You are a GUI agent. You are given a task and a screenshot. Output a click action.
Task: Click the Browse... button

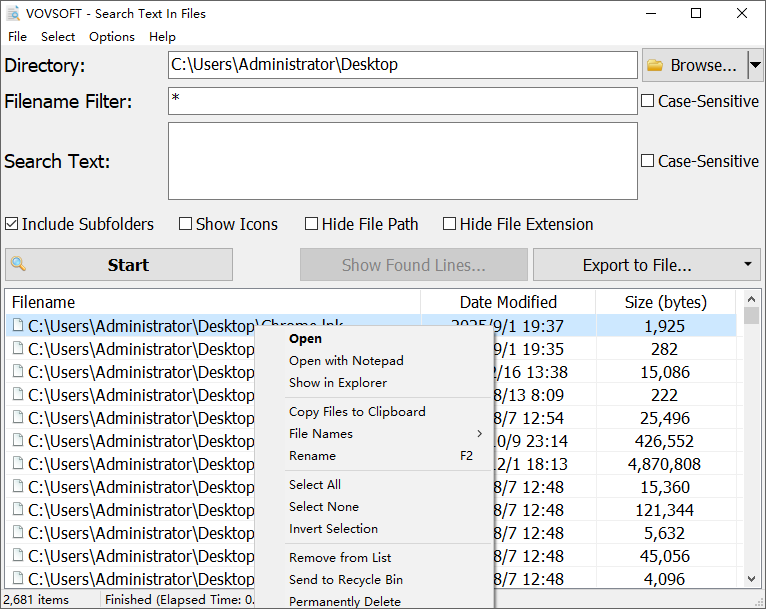click(695, 64)
